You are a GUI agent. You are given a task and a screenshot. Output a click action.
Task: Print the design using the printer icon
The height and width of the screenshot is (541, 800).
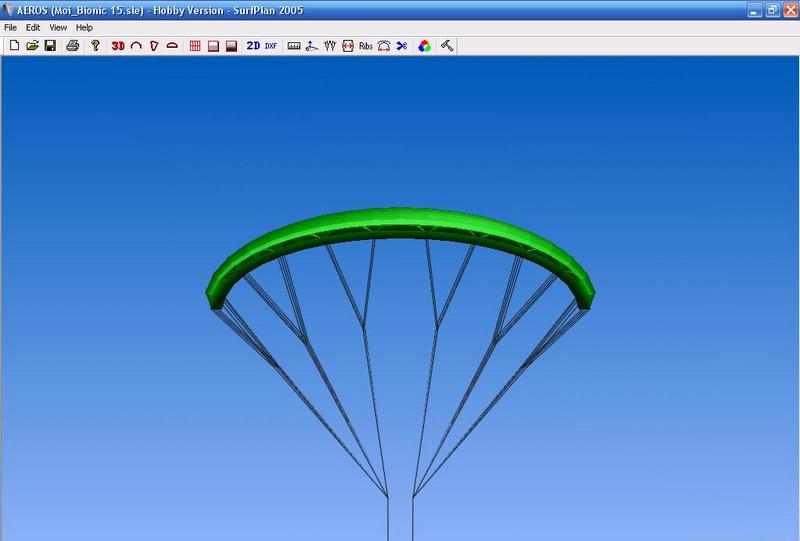pyautogui.click(x=73, y=46)
